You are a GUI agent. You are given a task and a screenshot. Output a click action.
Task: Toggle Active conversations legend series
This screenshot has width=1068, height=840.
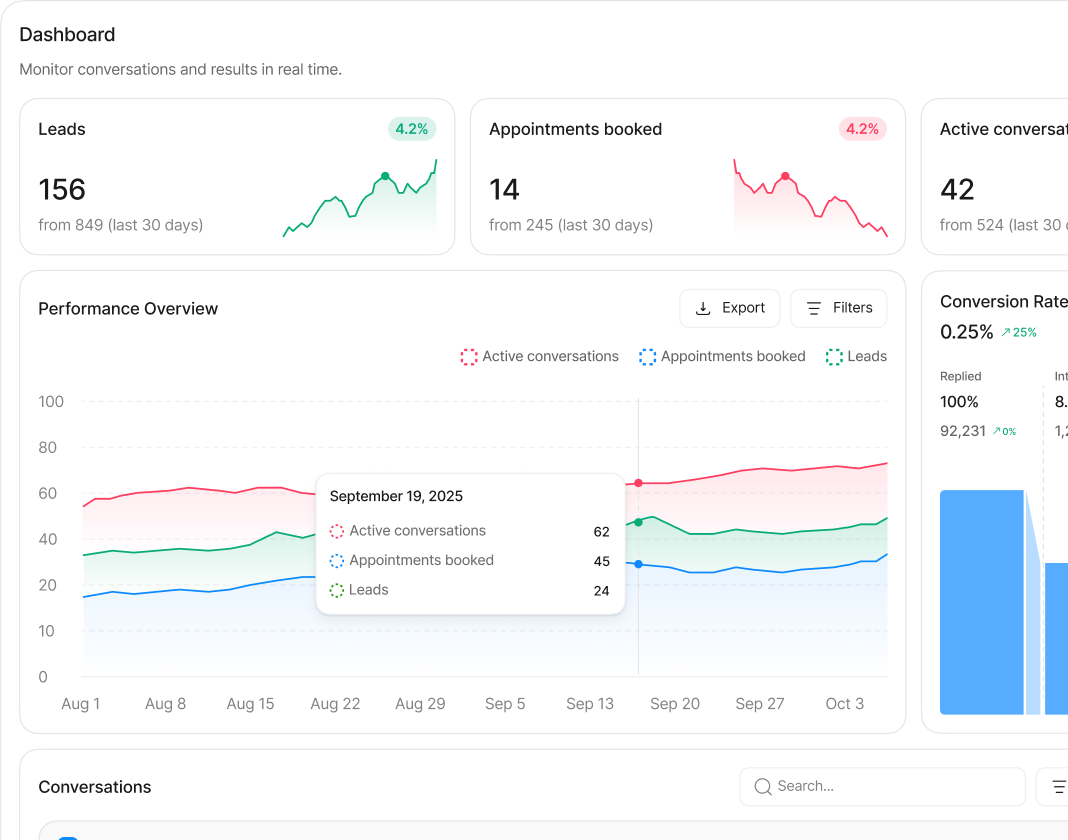pyautogui.click(x=539, y=356)
